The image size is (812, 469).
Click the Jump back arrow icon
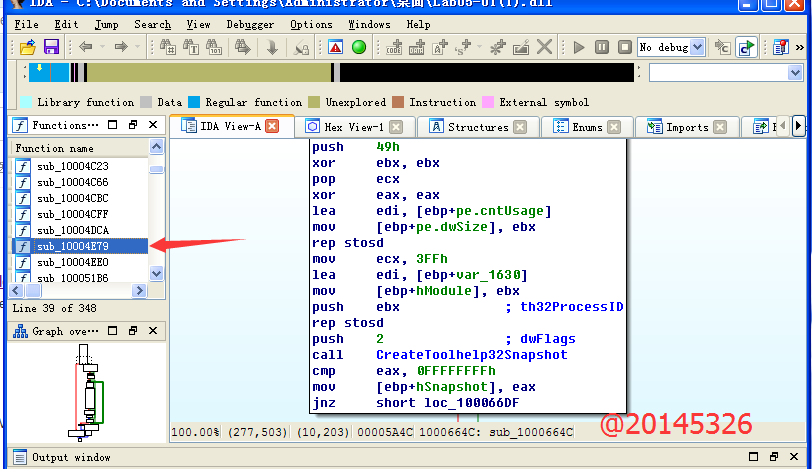click(86, 47)
